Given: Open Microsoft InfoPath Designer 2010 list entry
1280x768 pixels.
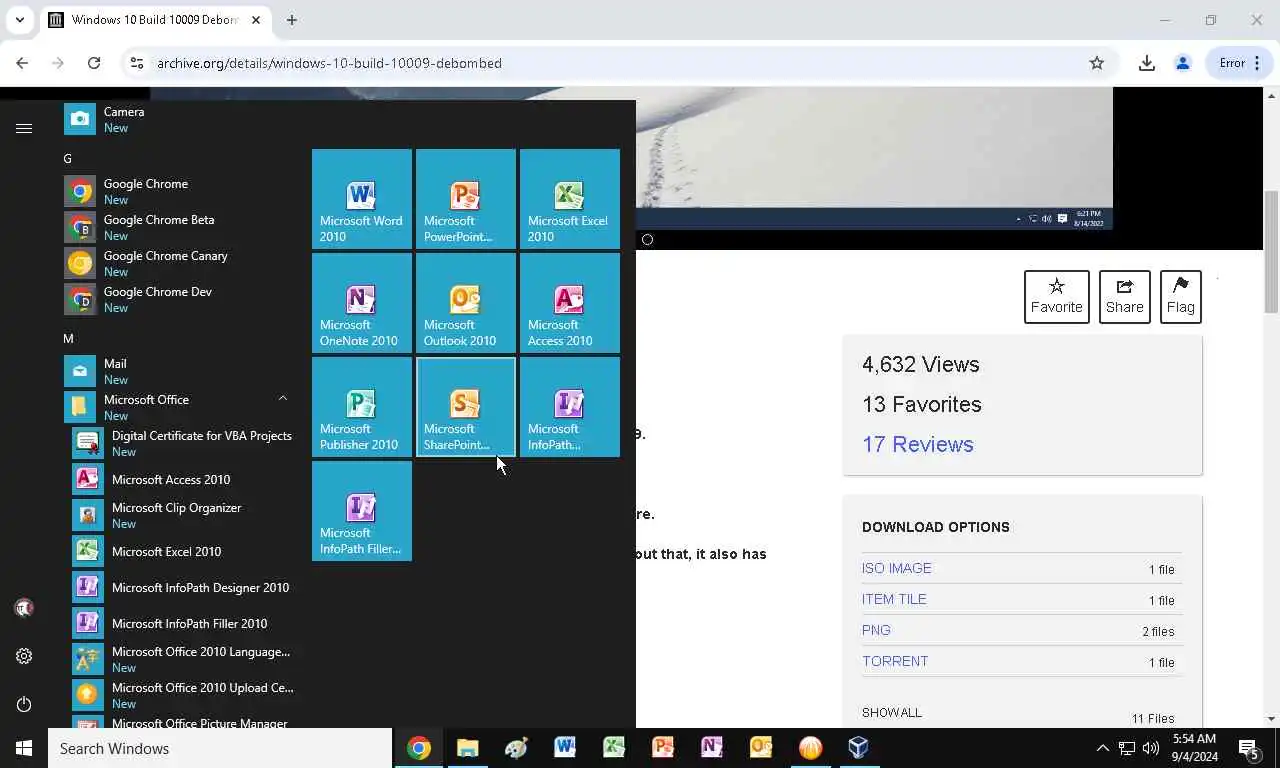Looking at the screenshot, I should [184, 587].
